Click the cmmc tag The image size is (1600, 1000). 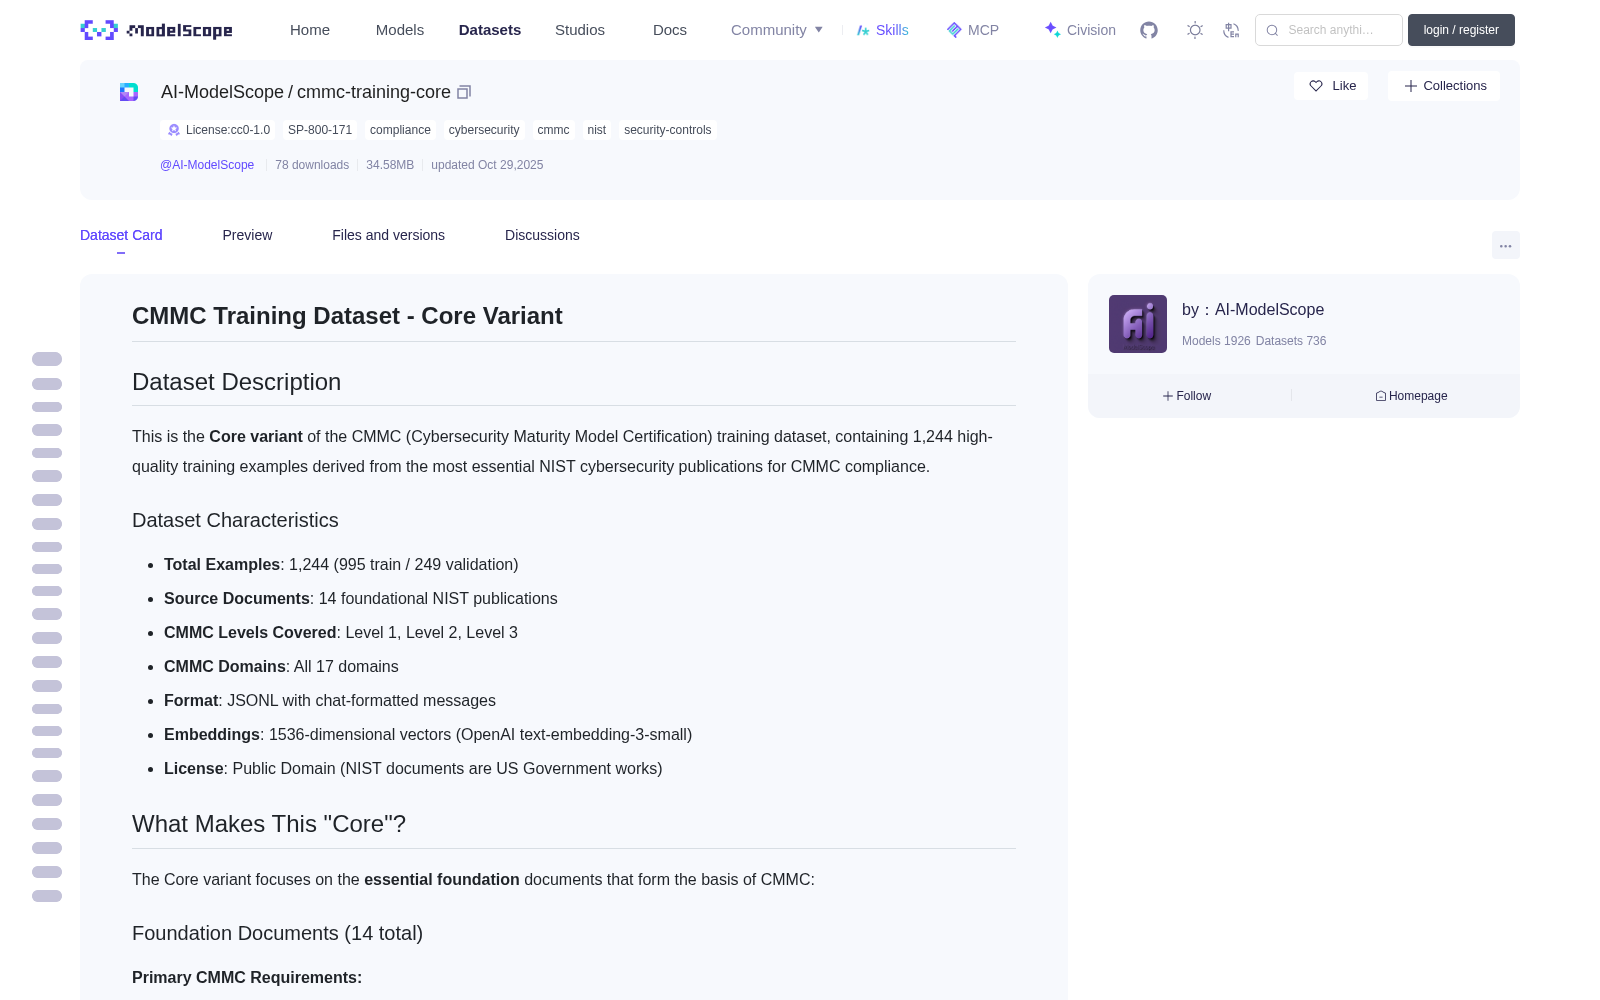coord(553,130)
